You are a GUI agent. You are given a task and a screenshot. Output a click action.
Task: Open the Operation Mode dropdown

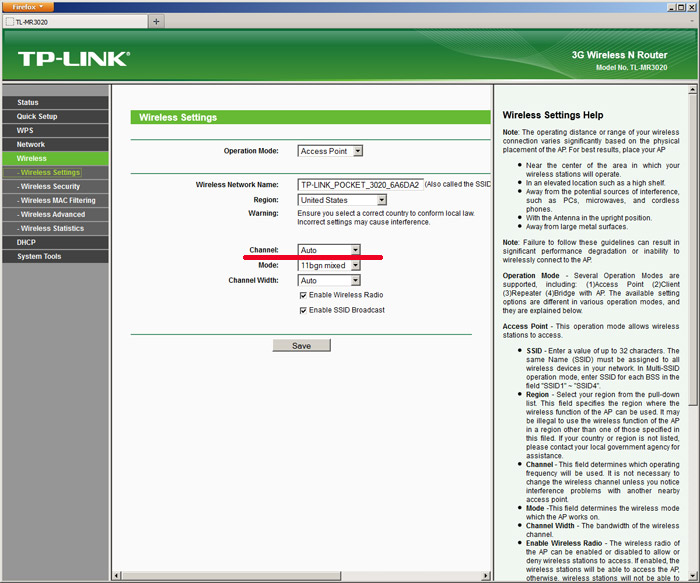330,151
